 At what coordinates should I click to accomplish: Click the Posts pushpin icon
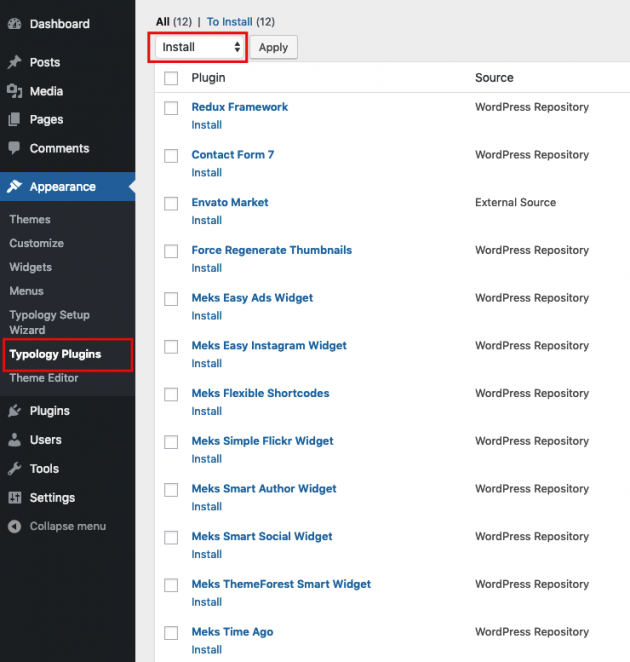tap(14, 62)
